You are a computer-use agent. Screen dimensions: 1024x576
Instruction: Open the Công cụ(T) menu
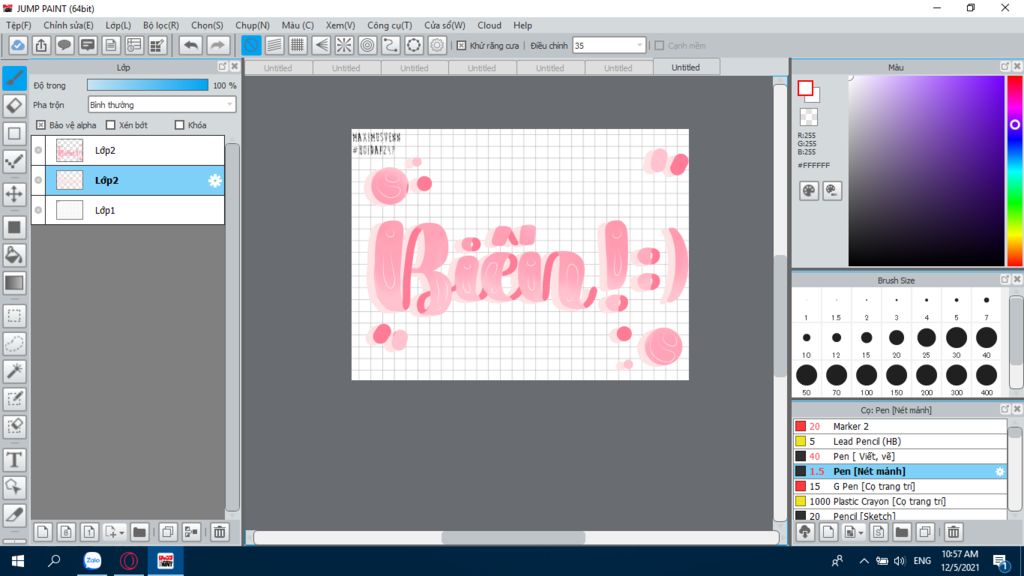(x=389, y=25)
